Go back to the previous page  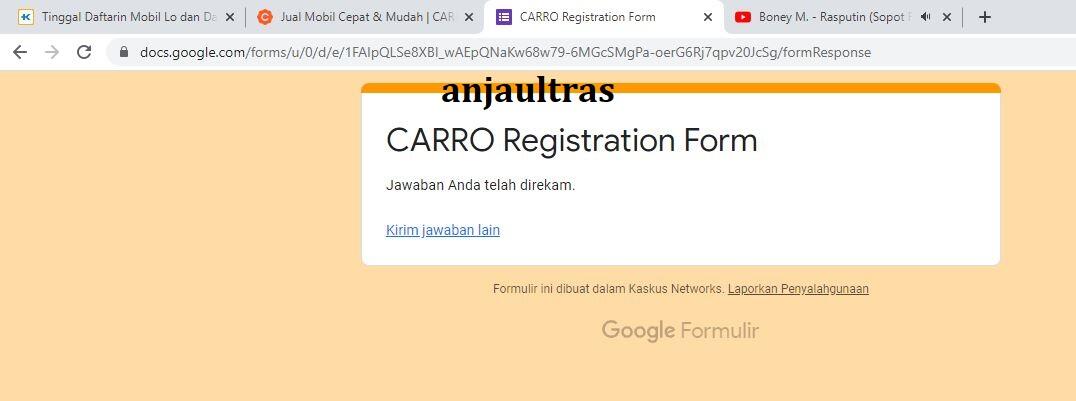point(20,52)
